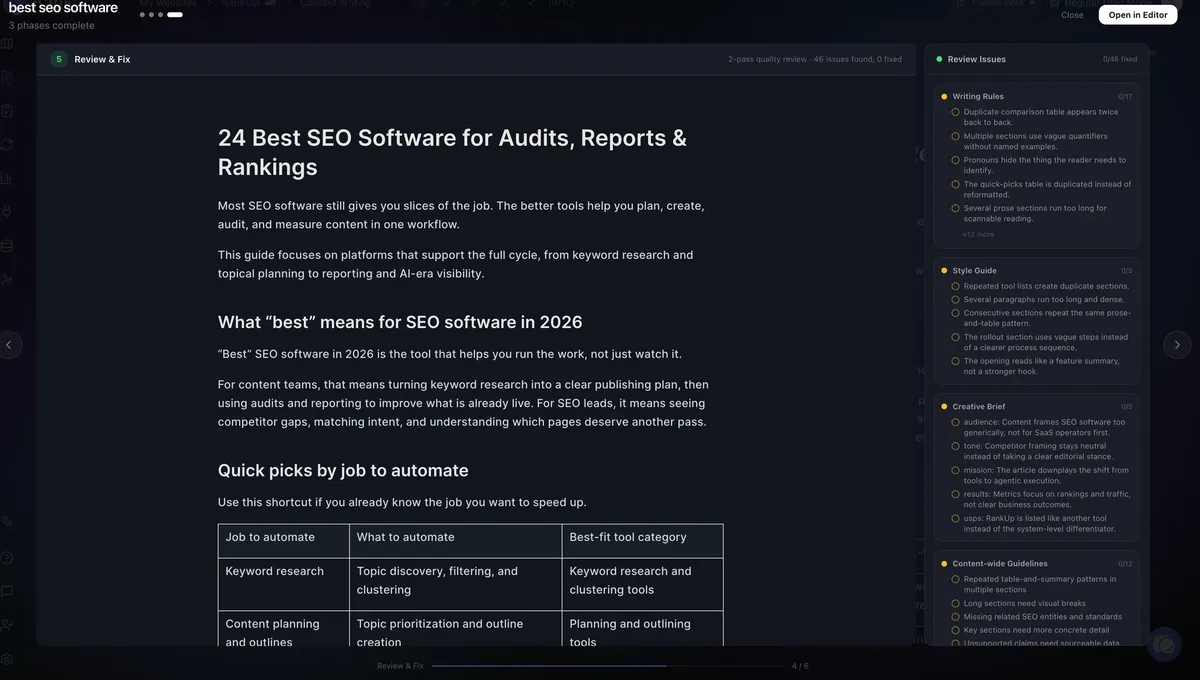Click the Review & Fix step title

tap(102, 59)
